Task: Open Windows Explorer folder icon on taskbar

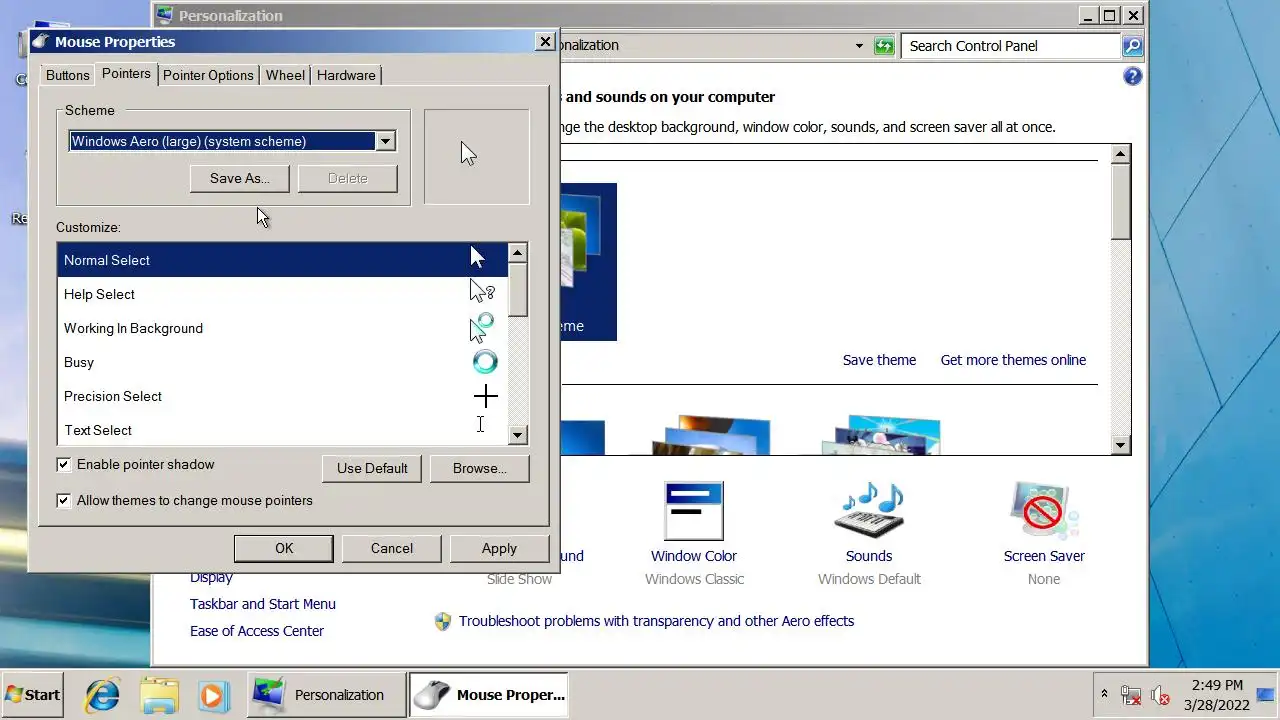Action: point(159,695)
